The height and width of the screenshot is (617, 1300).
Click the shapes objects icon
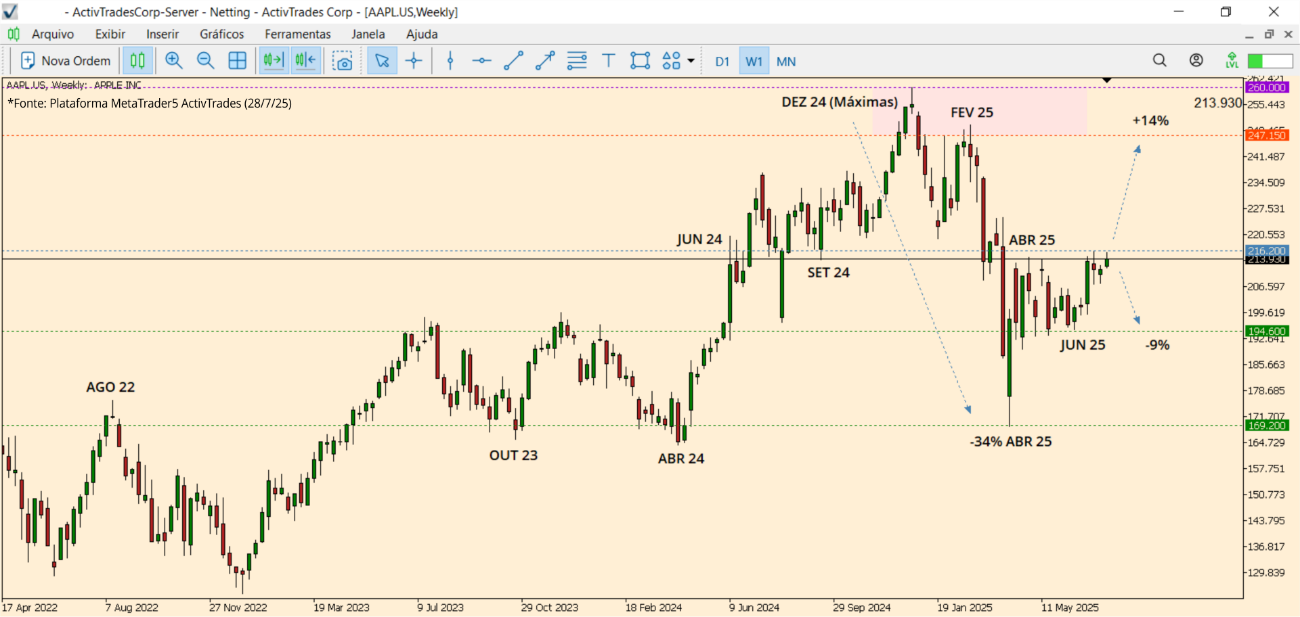(671, 60)
